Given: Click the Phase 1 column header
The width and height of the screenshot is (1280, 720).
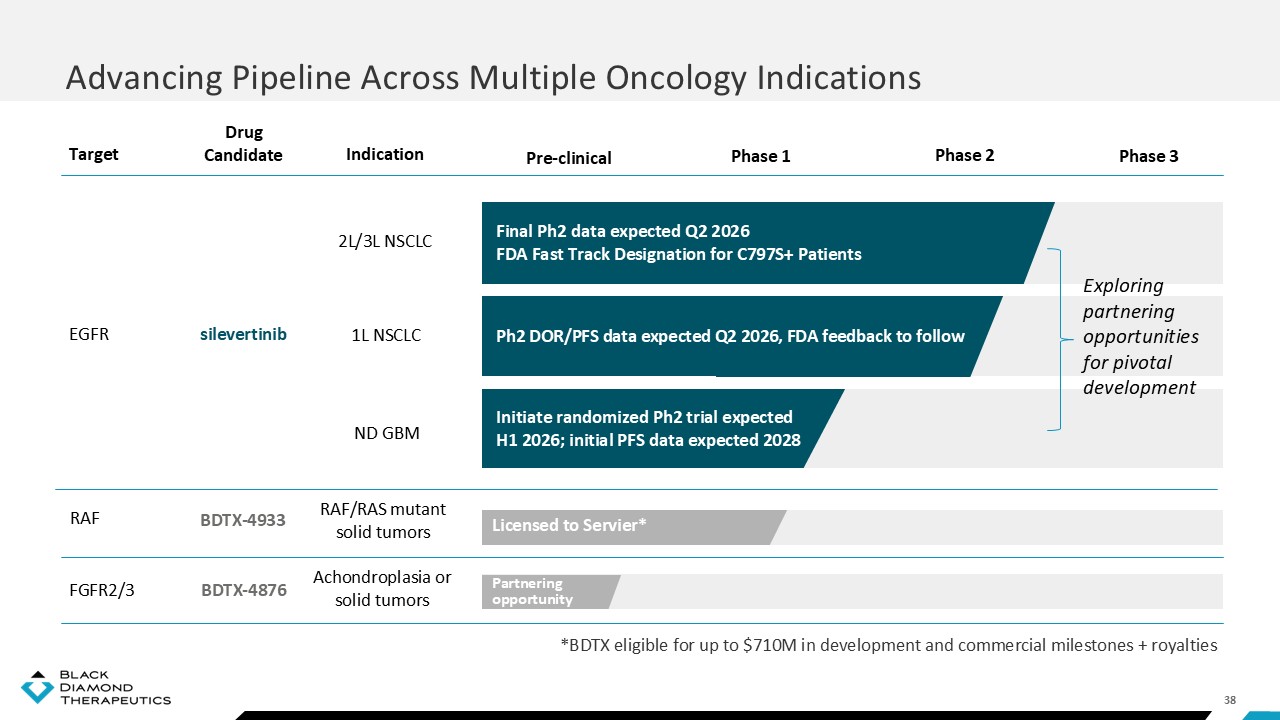Looking at the screenshot, I should [x=760, y=156].
